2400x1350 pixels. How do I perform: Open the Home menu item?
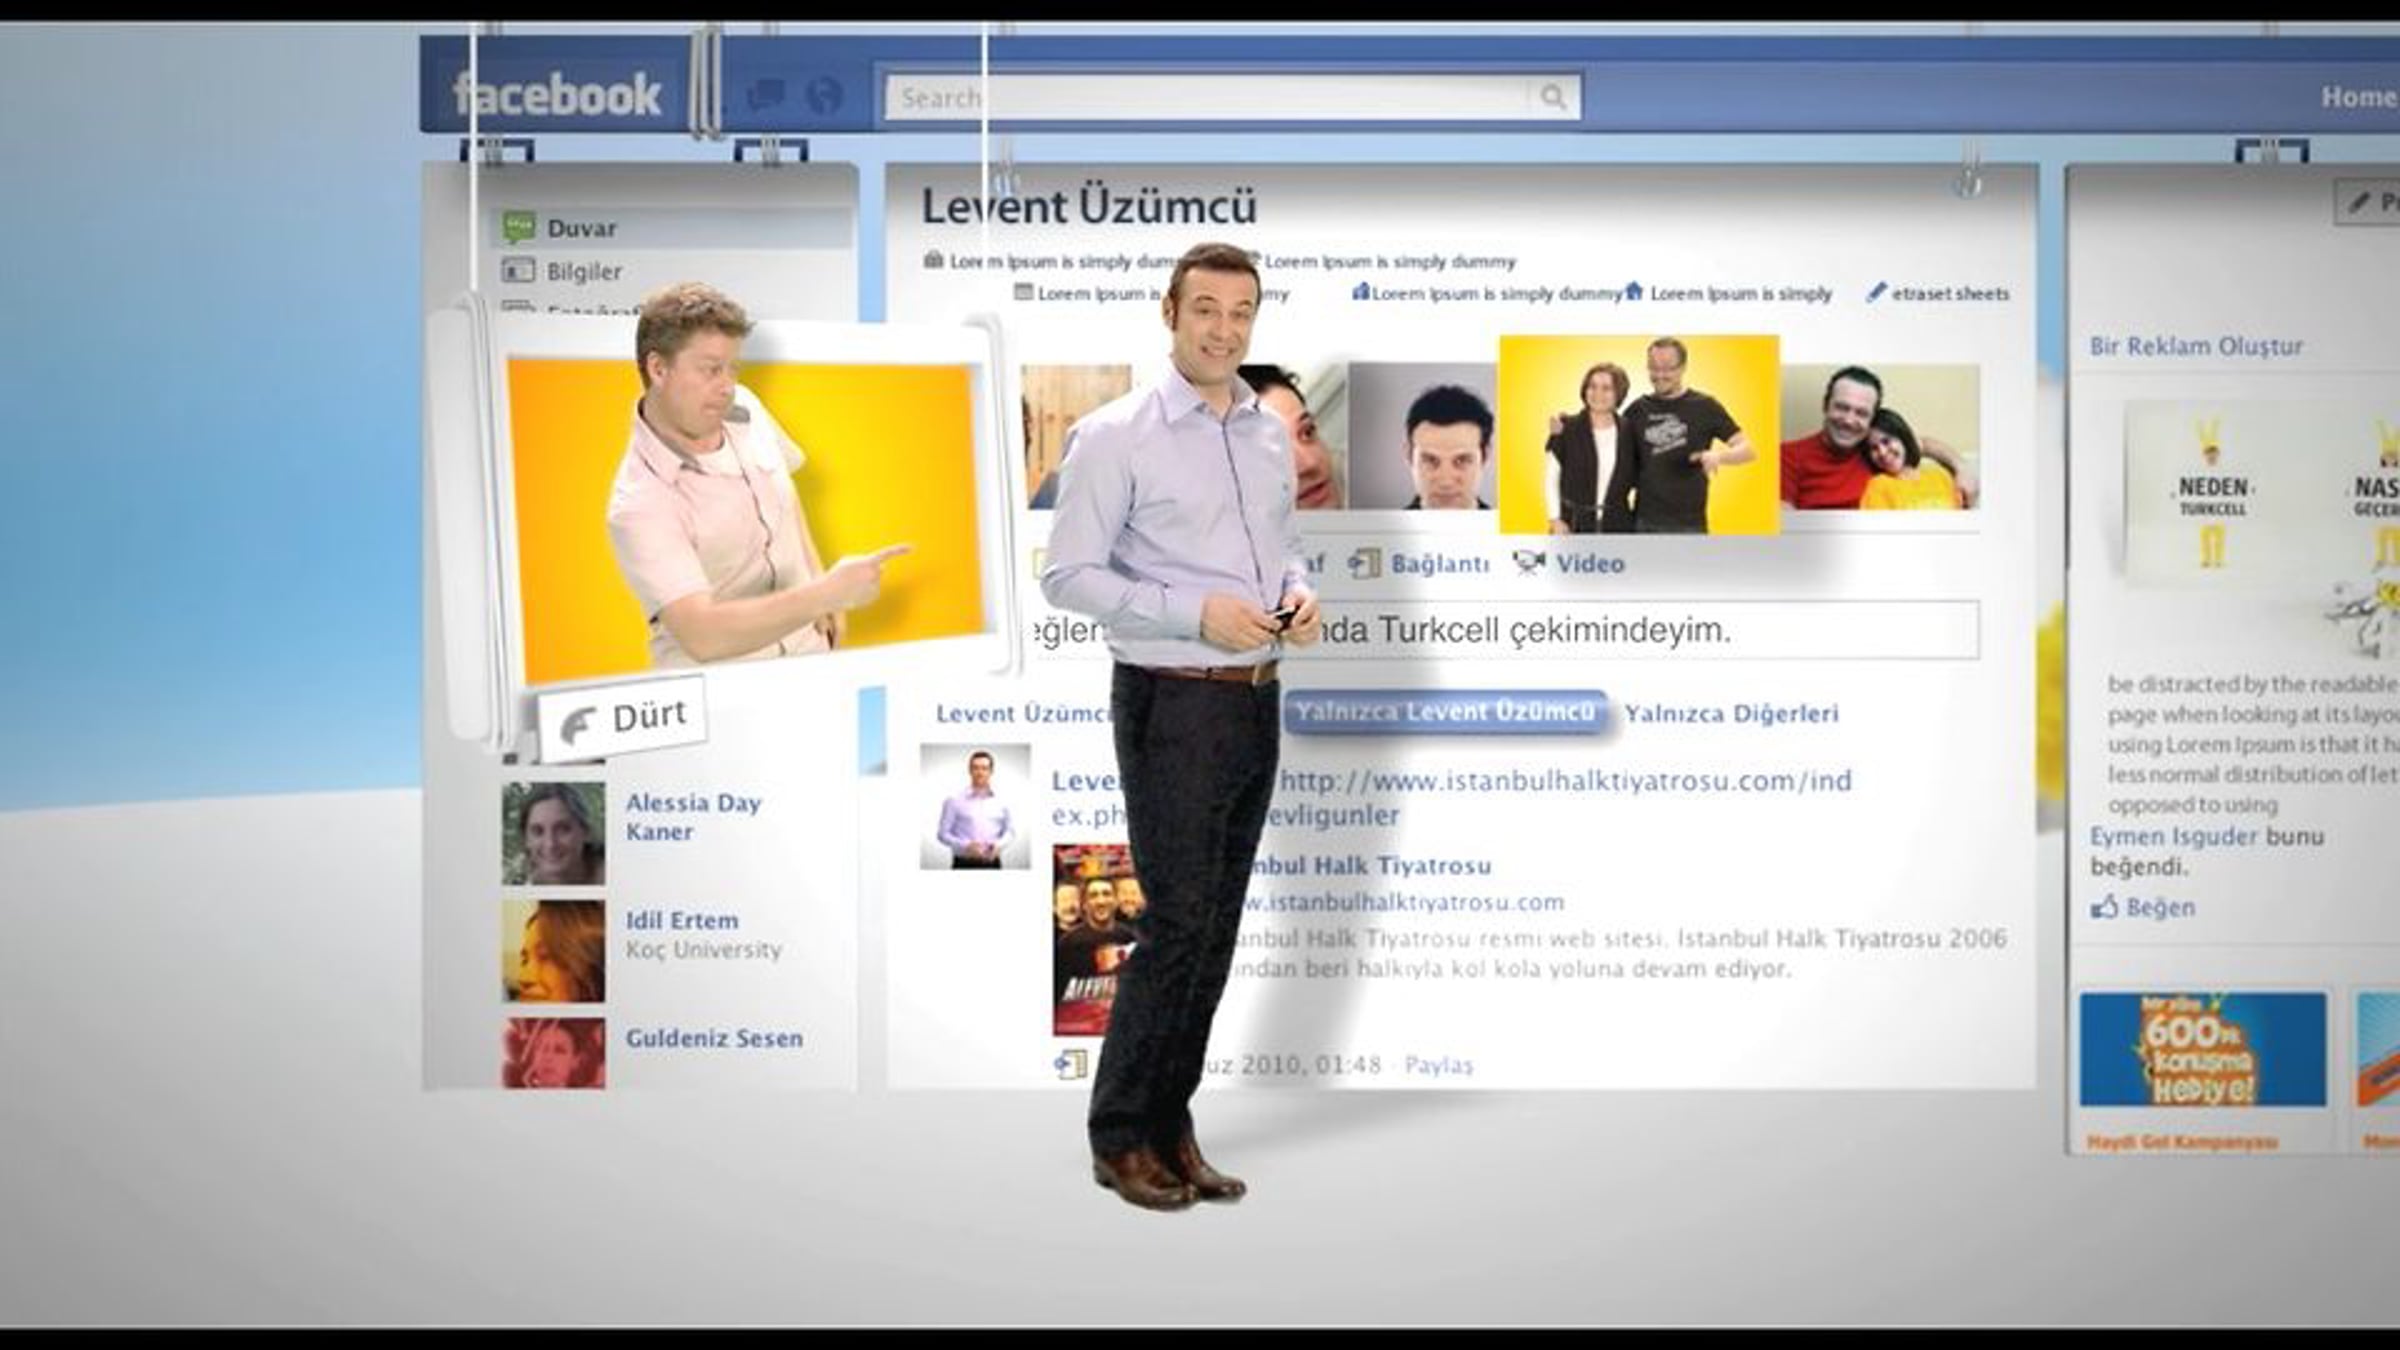tap(2357, 97)
